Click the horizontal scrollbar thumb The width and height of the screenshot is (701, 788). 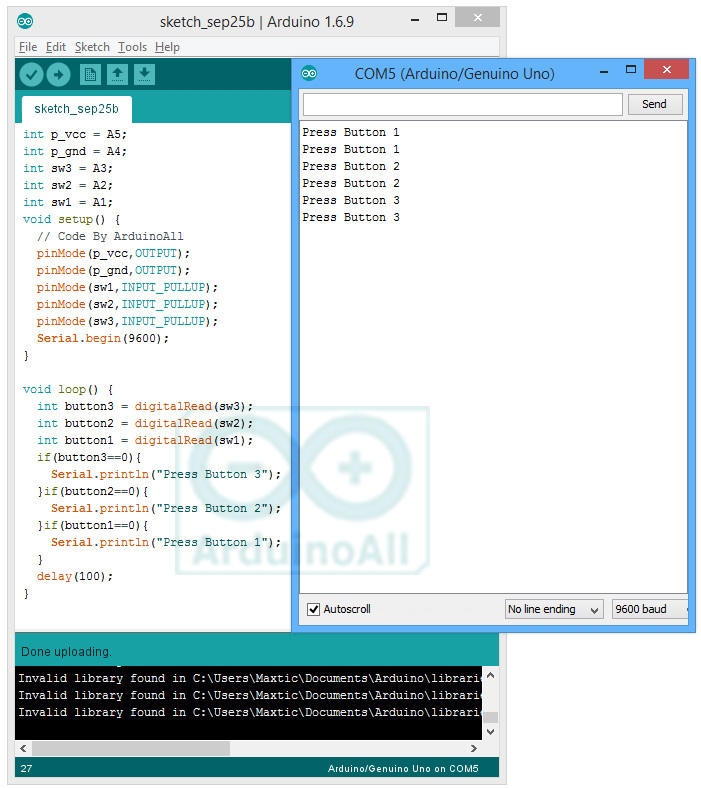(131, 748)
